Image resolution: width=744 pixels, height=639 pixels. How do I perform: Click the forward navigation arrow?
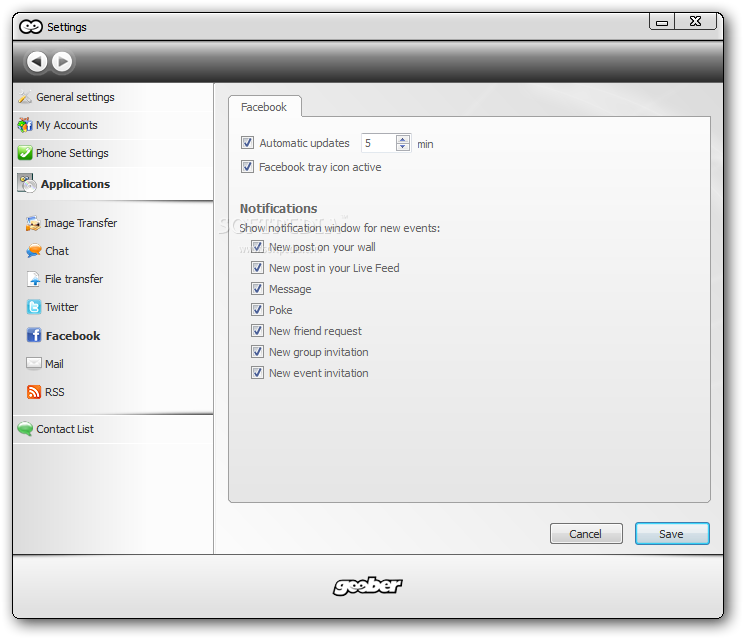click(62, 61)
